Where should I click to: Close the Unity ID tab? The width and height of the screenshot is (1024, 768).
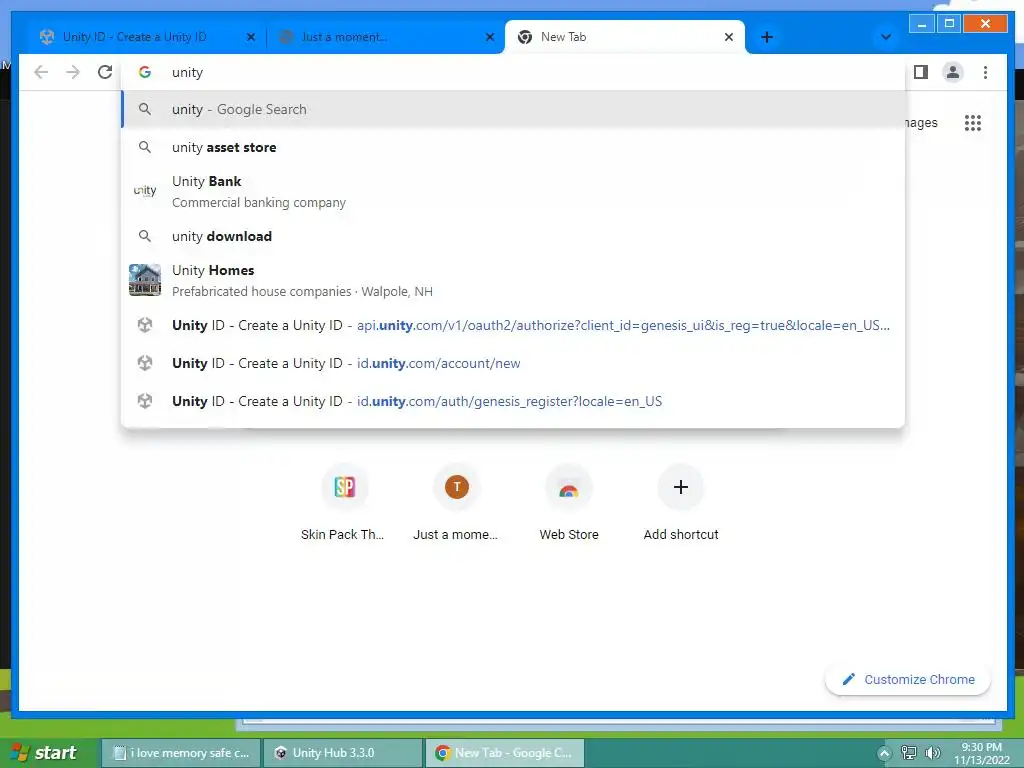click(x=251, y=37)
